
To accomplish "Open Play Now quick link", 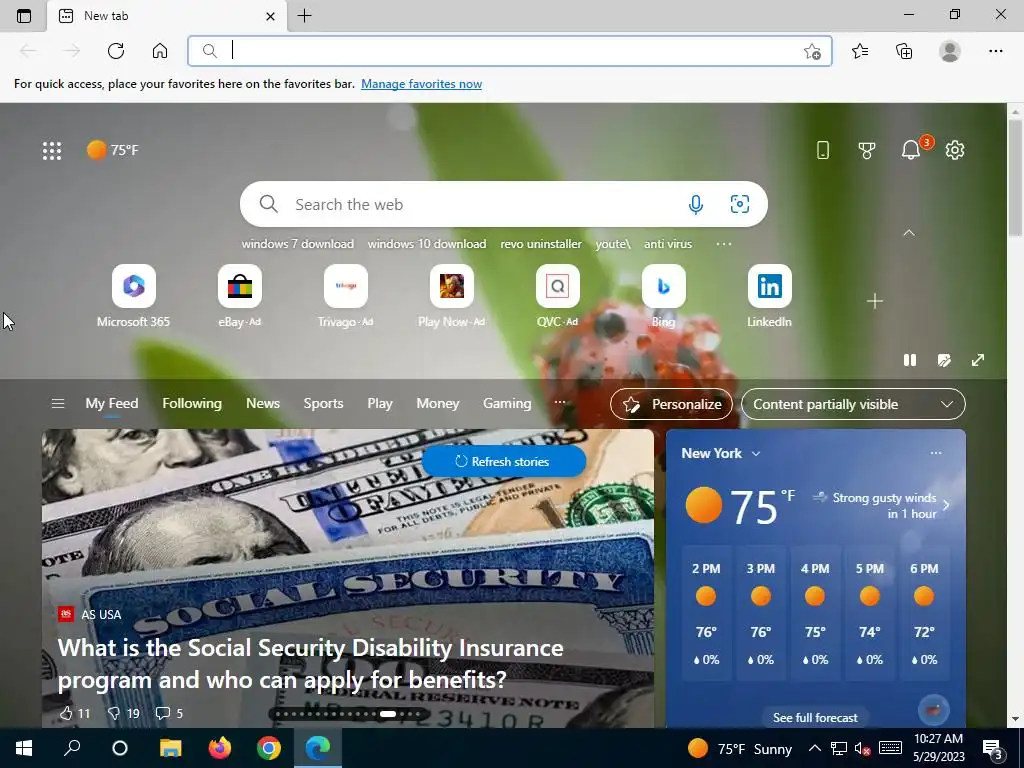I will (x=452, y=296).
